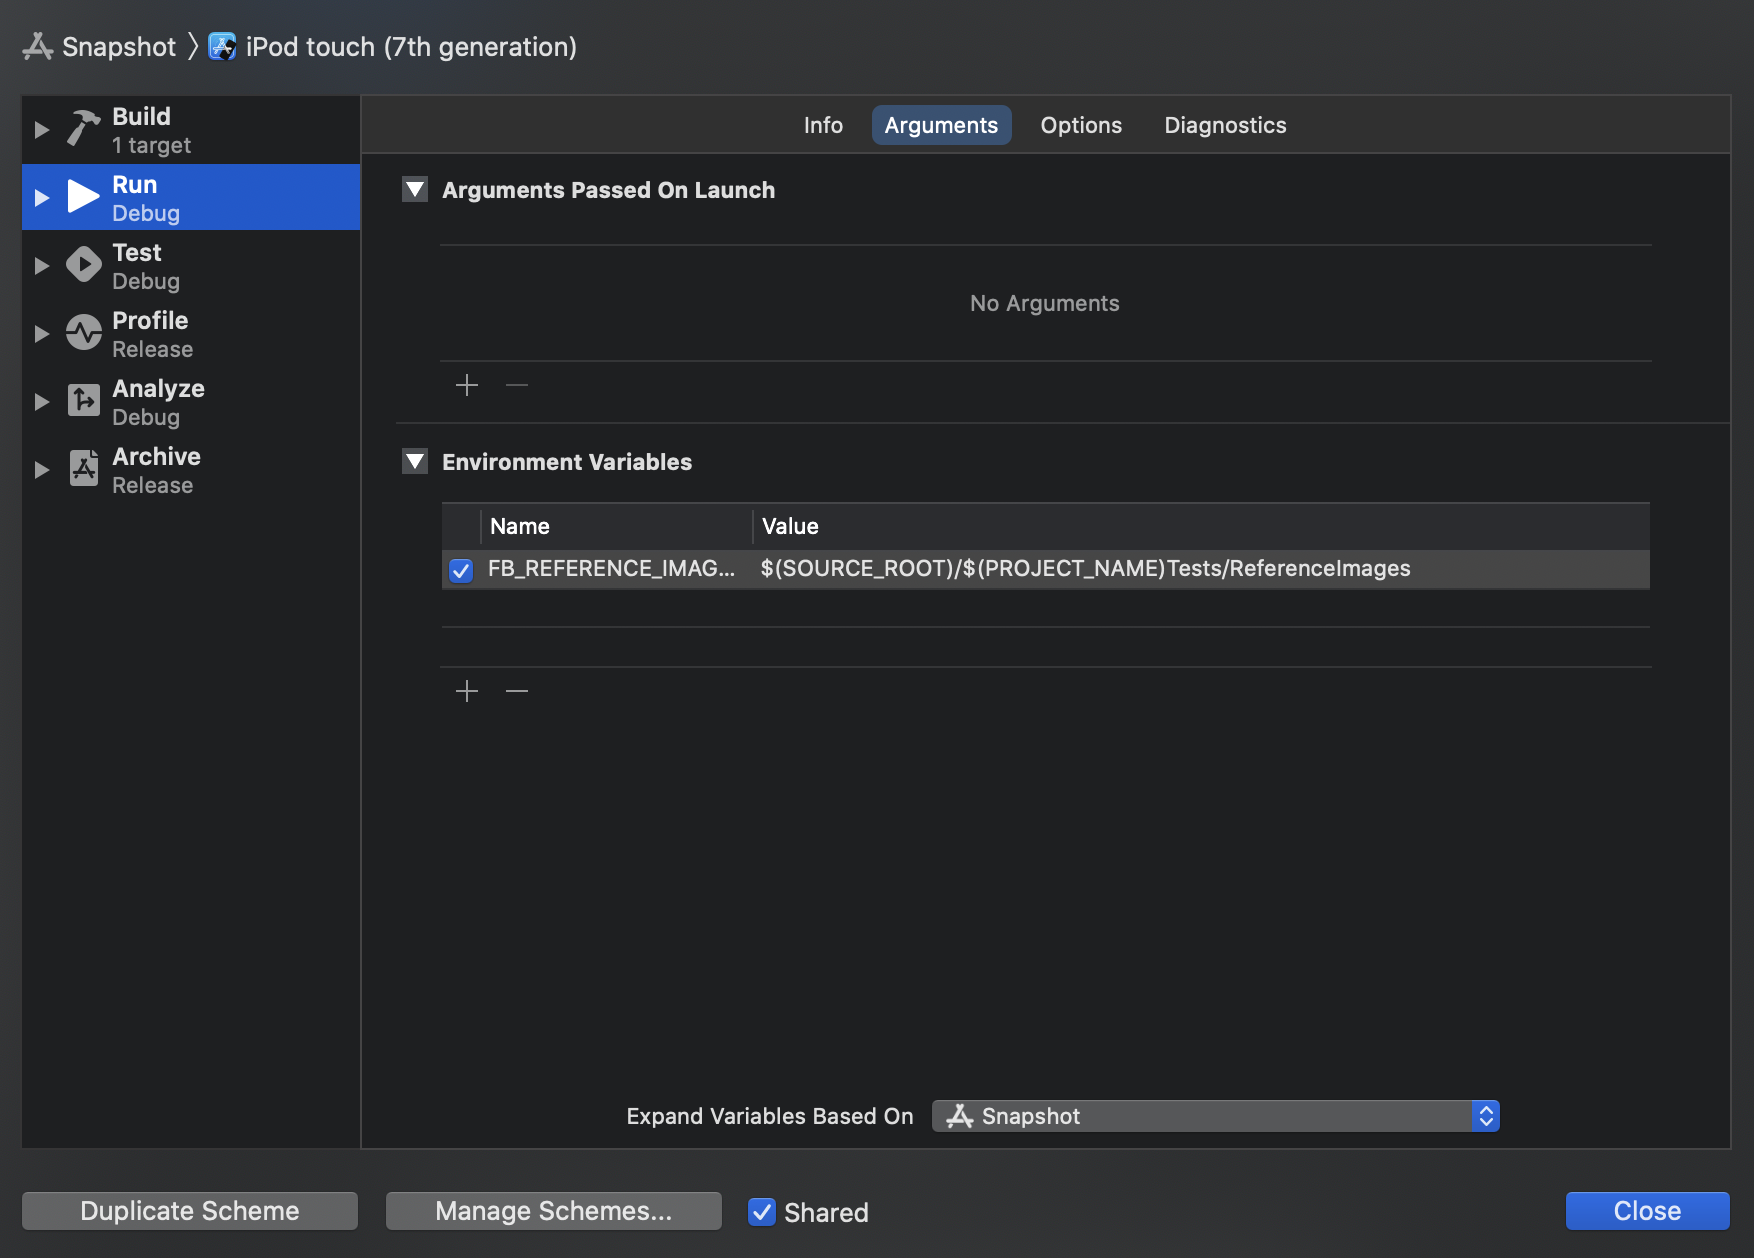Click the FB_REFERENCE_IMAG... name cell
The image size is (1754, 1258).
[x=611, y=568]
